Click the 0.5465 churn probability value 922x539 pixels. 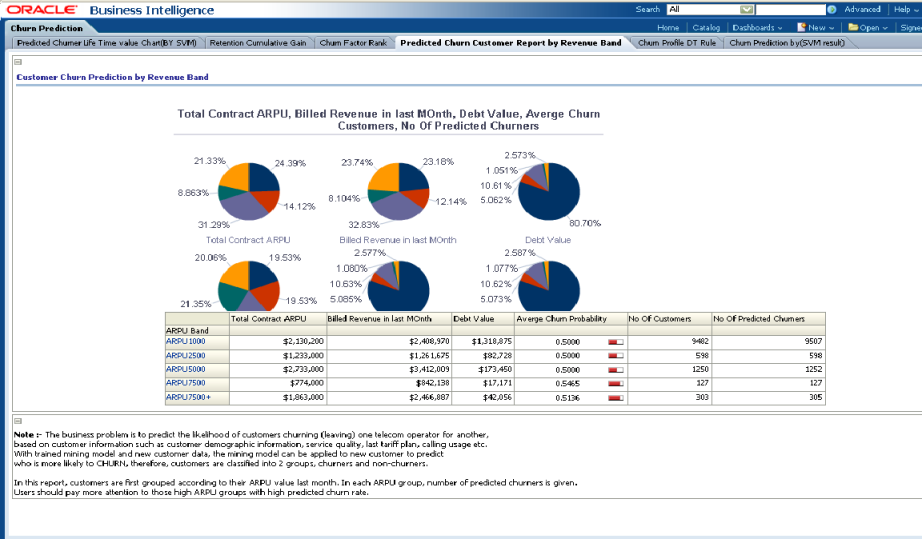(567, 383)
